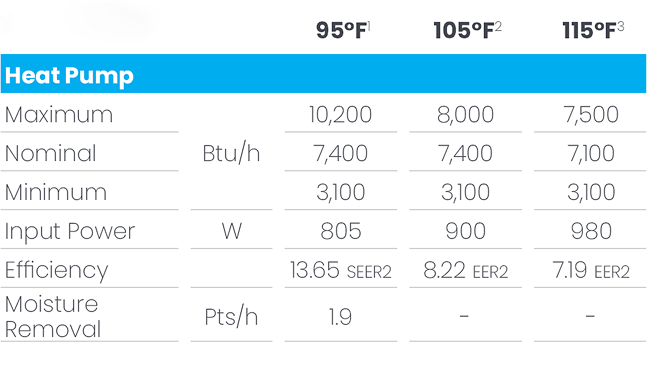
Task: Click the 1.9 moisture removal value
Action: pyautogui.click(x=340, y=317)
